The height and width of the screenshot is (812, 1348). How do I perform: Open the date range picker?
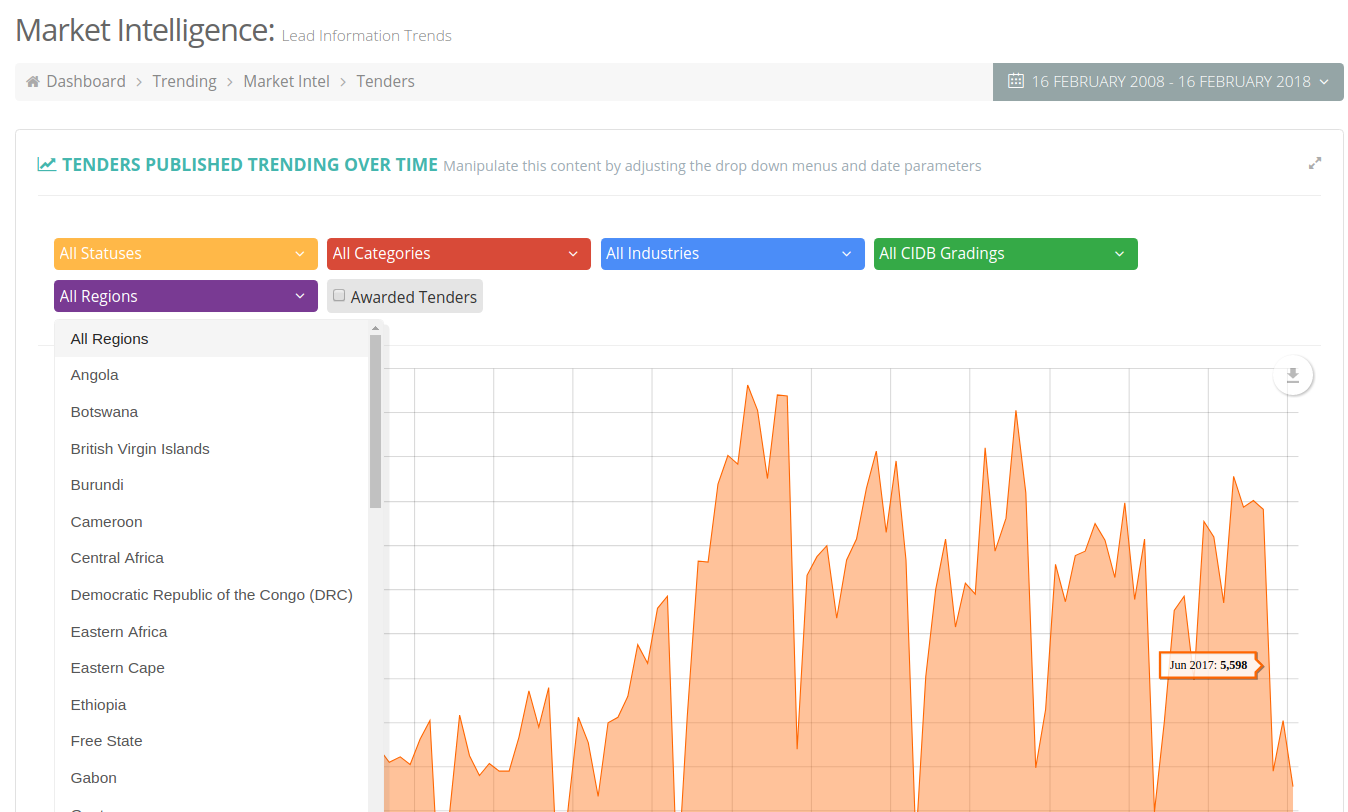pos(1168,82)
